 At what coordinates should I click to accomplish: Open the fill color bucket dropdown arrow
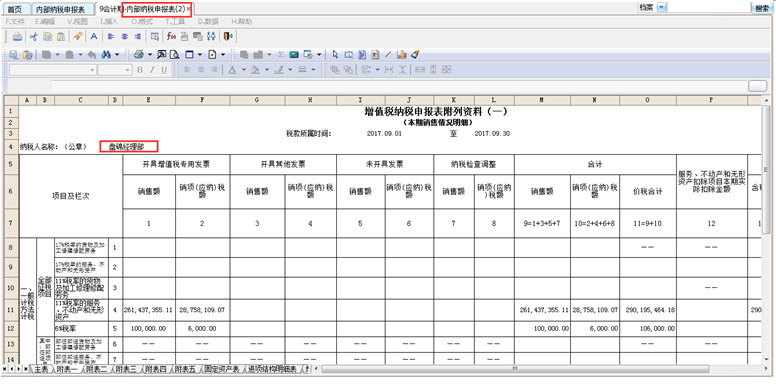(267, 70)
